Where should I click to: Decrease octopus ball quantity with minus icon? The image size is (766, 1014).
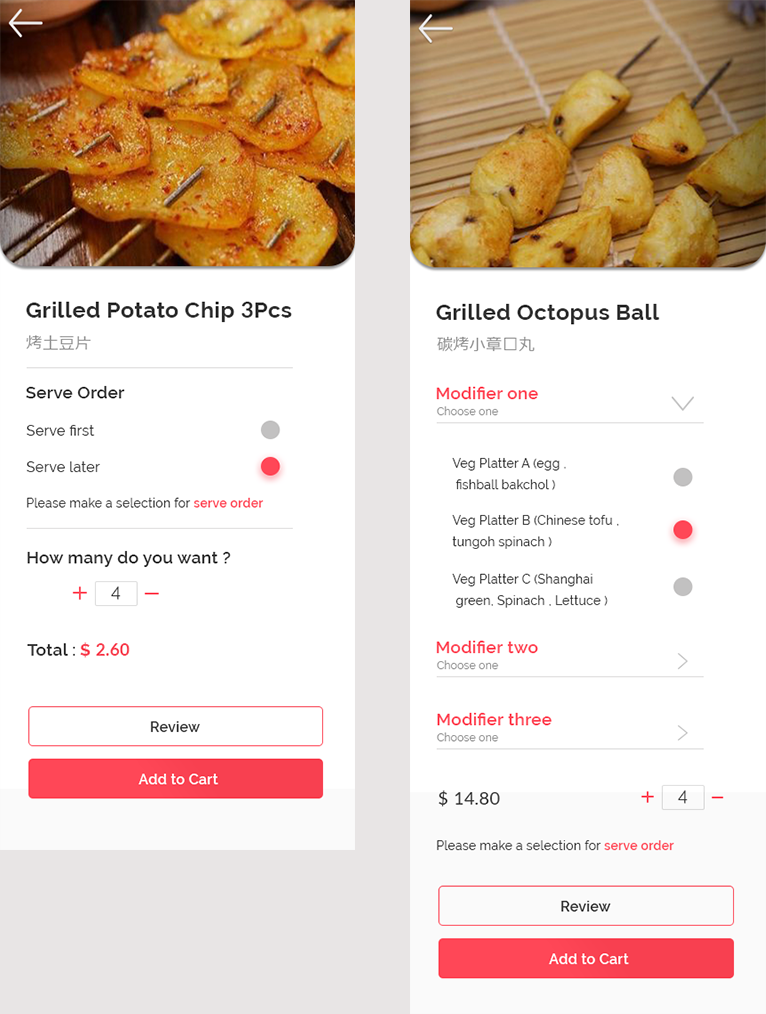(717, 797)
